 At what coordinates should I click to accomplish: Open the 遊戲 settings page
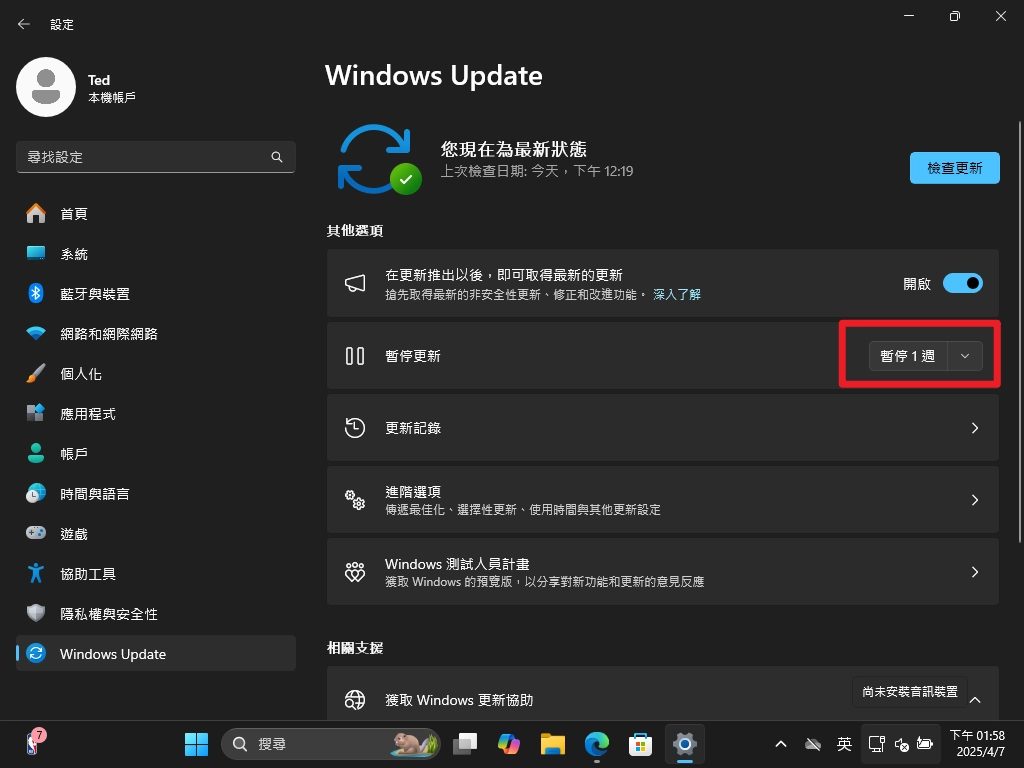pos(74,533)
